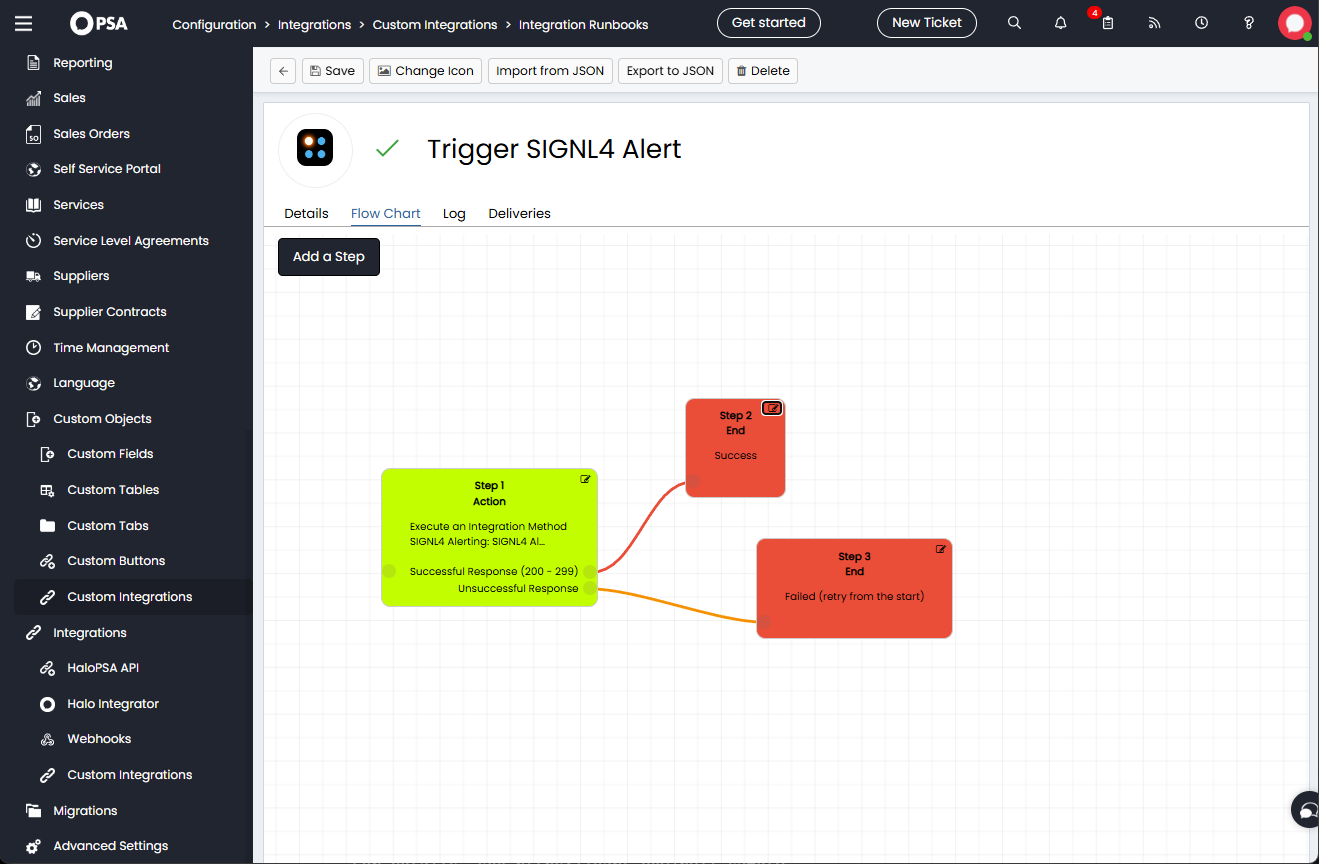
Task: Click the help question mark icon
Action: 1248,23
